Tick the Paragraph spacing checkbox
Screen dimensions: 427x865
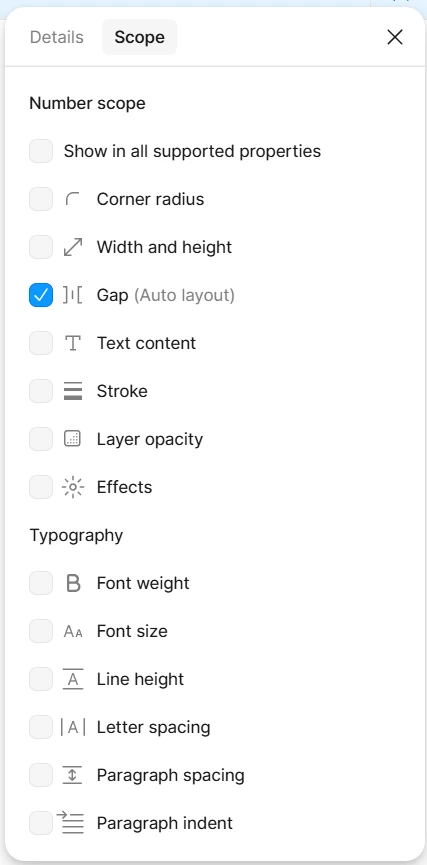(x=41, y=775)
